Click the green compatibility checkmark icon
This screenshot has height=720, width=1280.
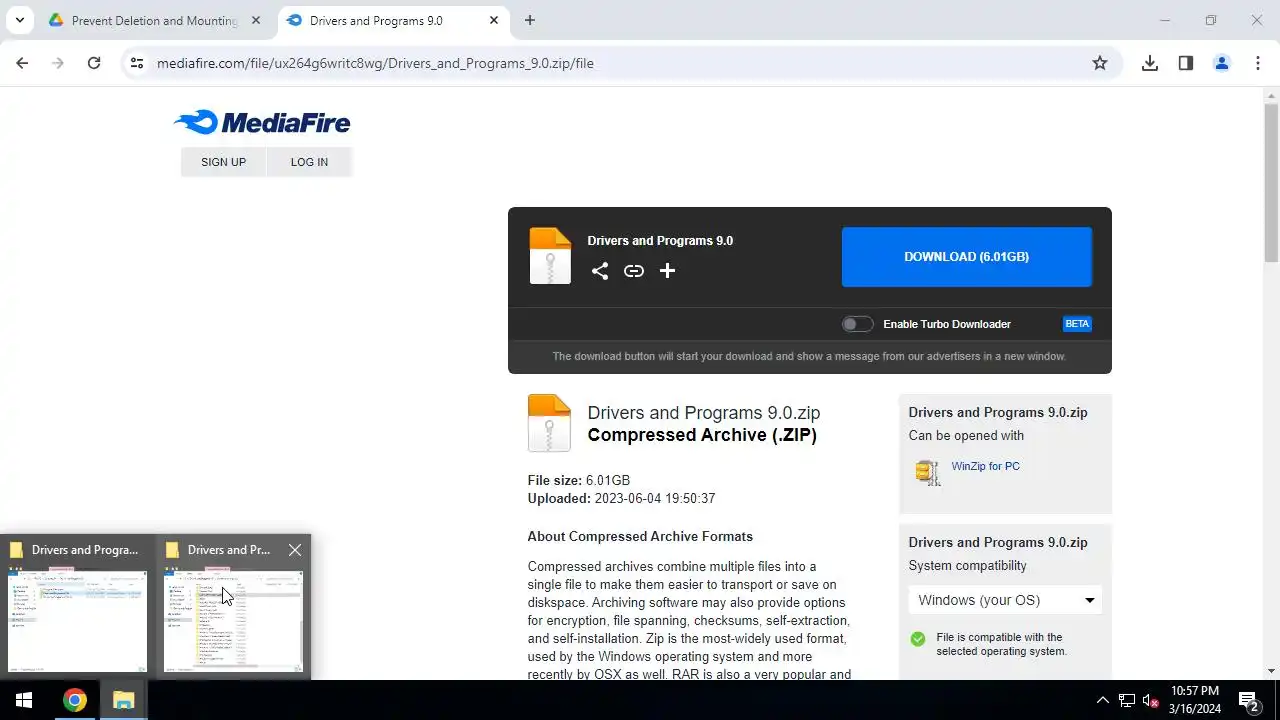point(918,639)
